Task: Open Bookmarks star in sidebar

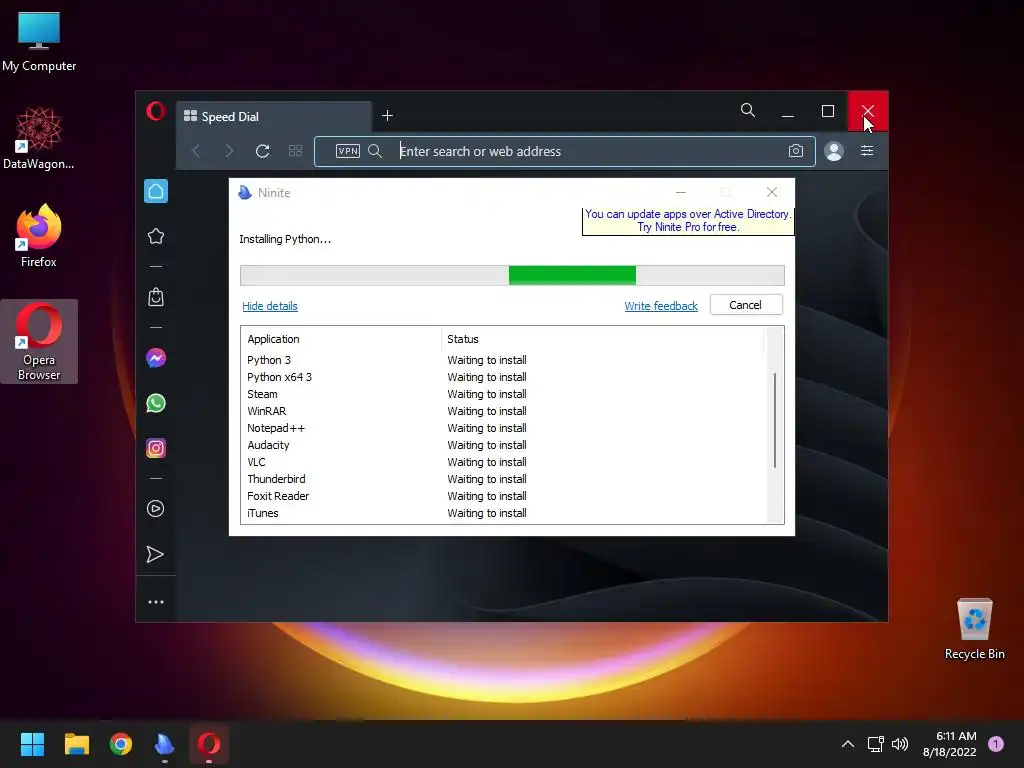Action: 156,236
